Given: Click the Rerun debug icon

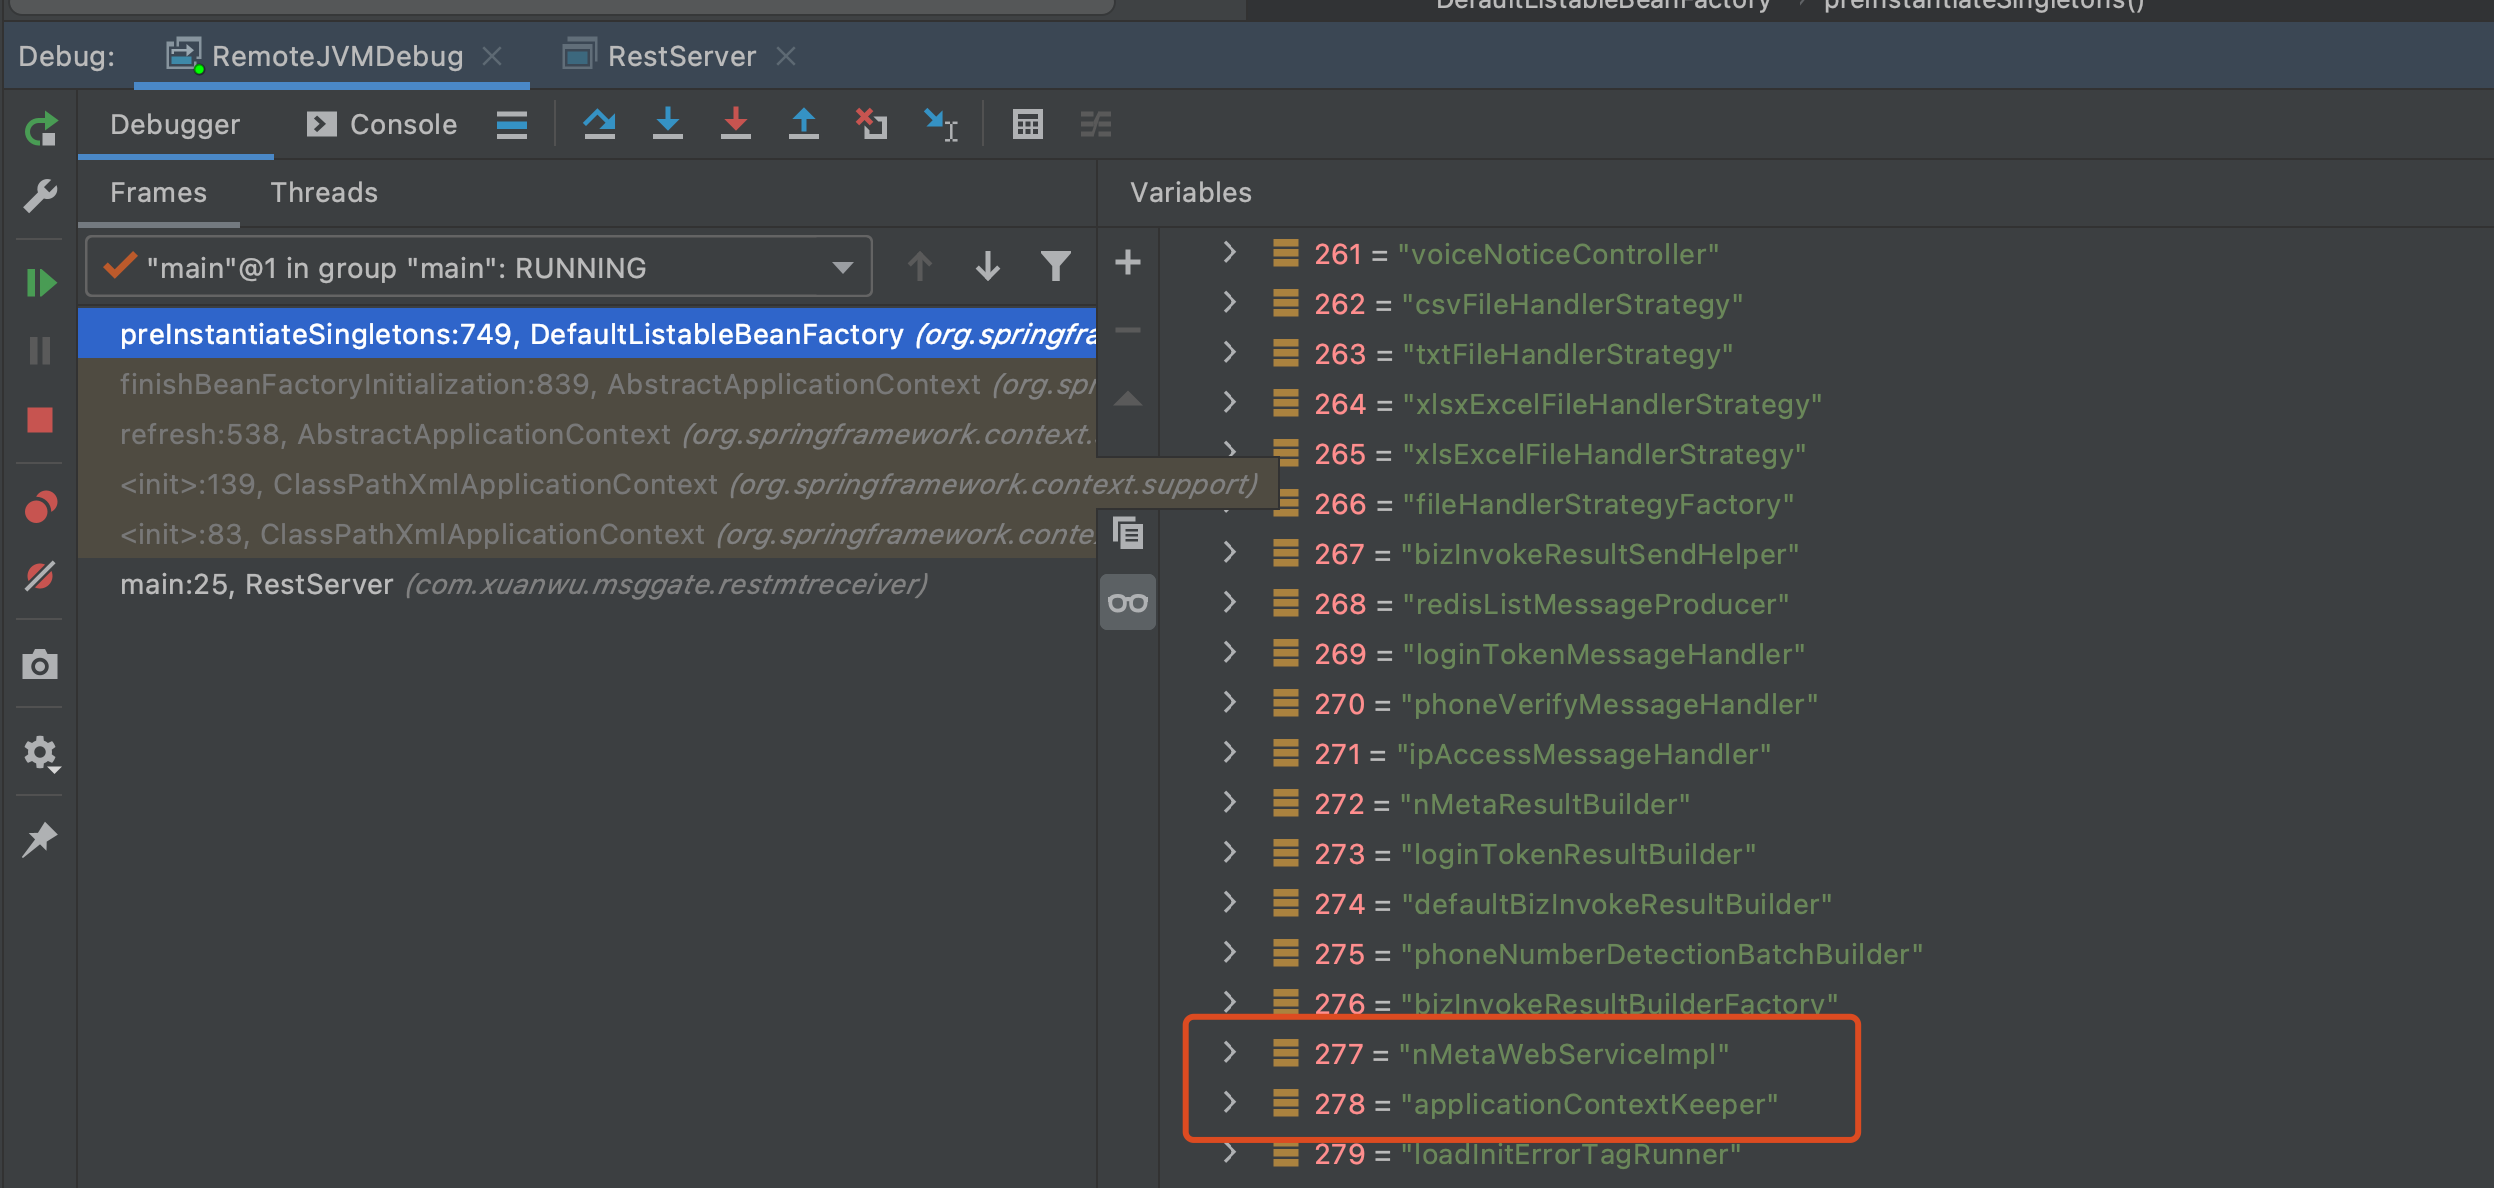Looking at the screenshot, I should 40,130.
